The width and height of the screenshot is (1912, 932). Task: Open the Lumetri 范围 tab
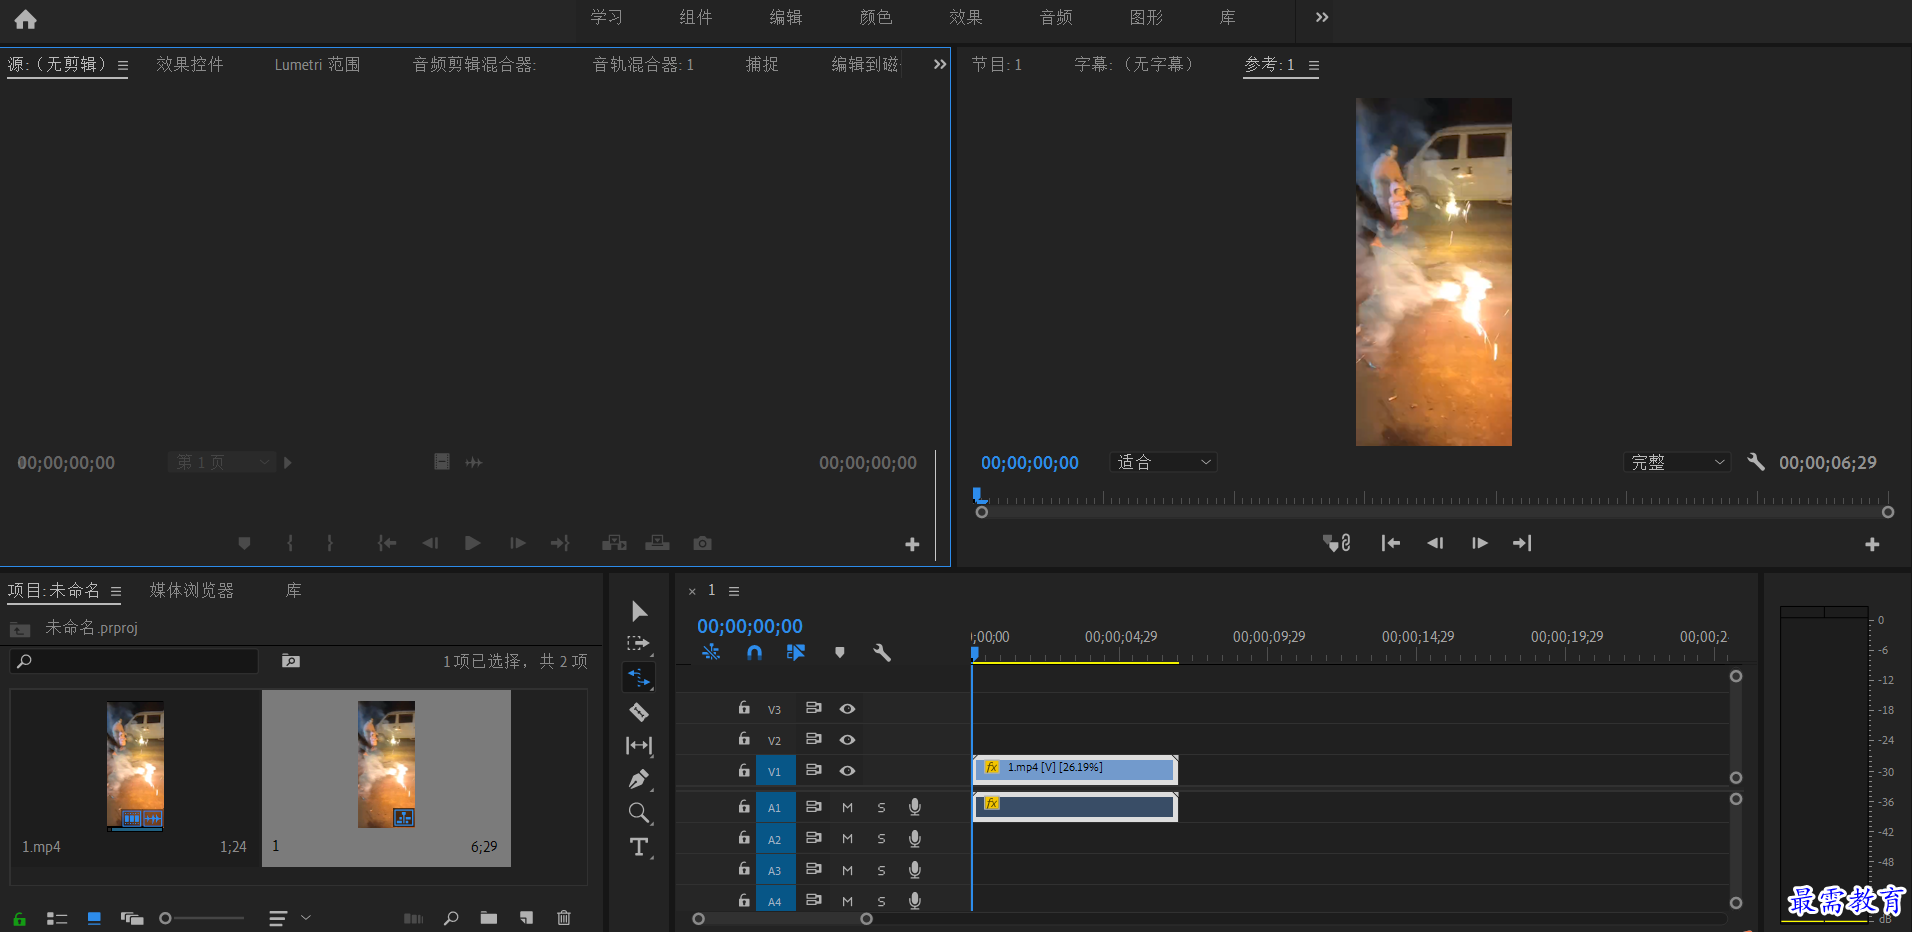pyautogui.click(x=317, y=64)
